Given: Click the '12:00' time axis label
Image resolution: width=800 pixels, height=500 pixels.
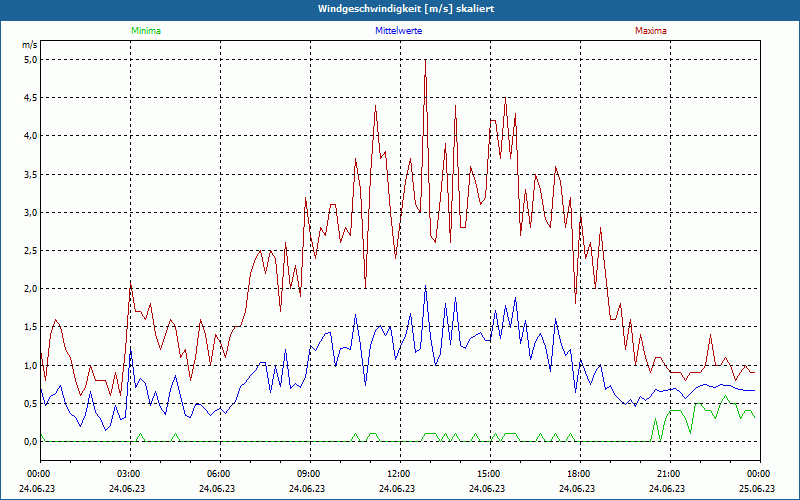Looking at the screenshot, I should coord(398,474).
